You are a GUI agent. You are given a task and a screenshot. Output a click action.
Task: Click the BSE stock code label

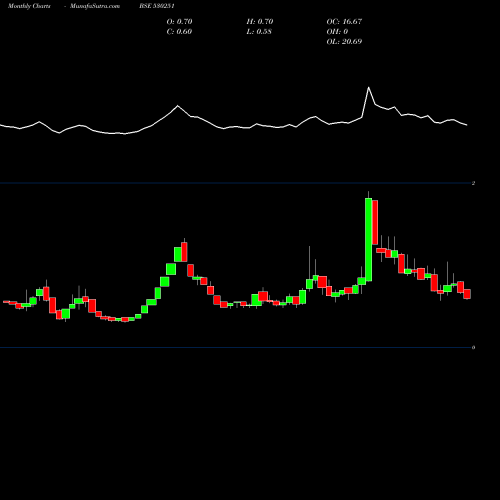pos(157,6)
